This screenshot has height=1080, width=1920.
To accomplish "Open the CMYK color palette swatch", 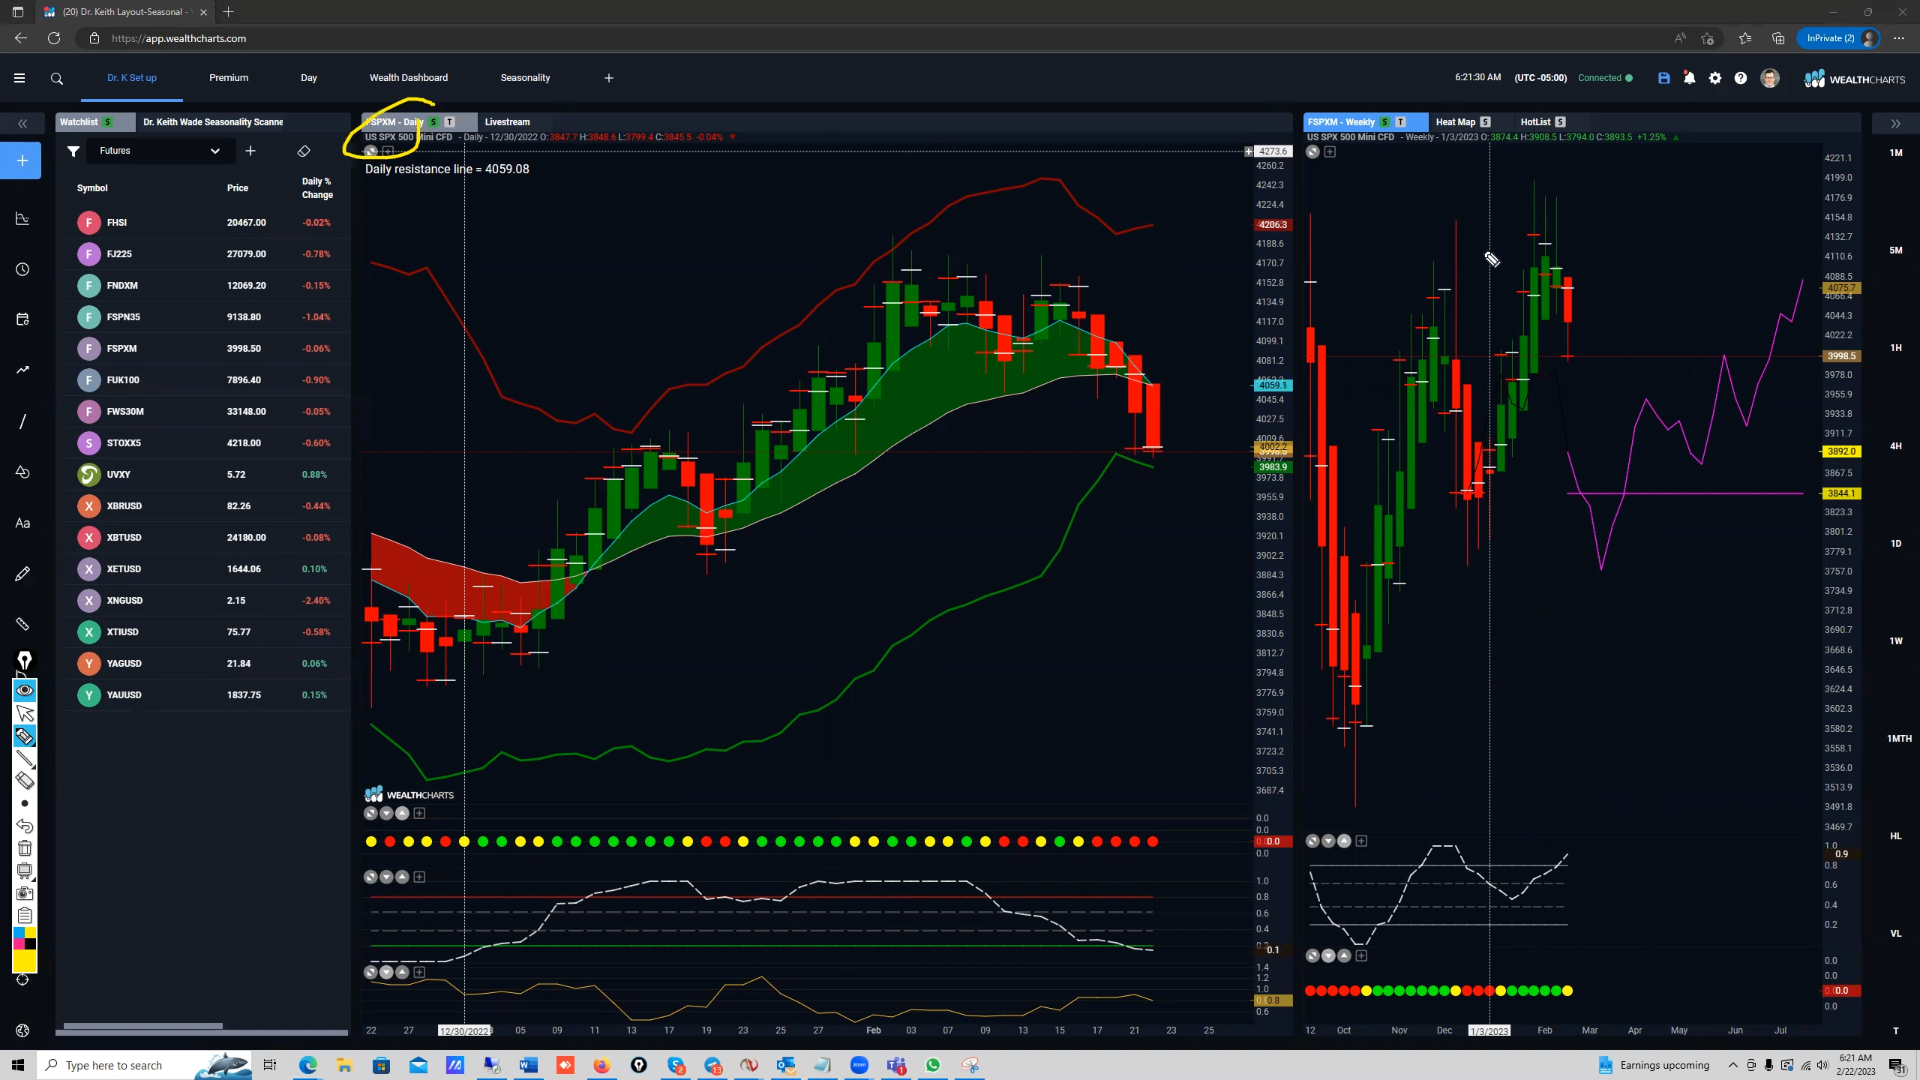I will click(25, 938).
